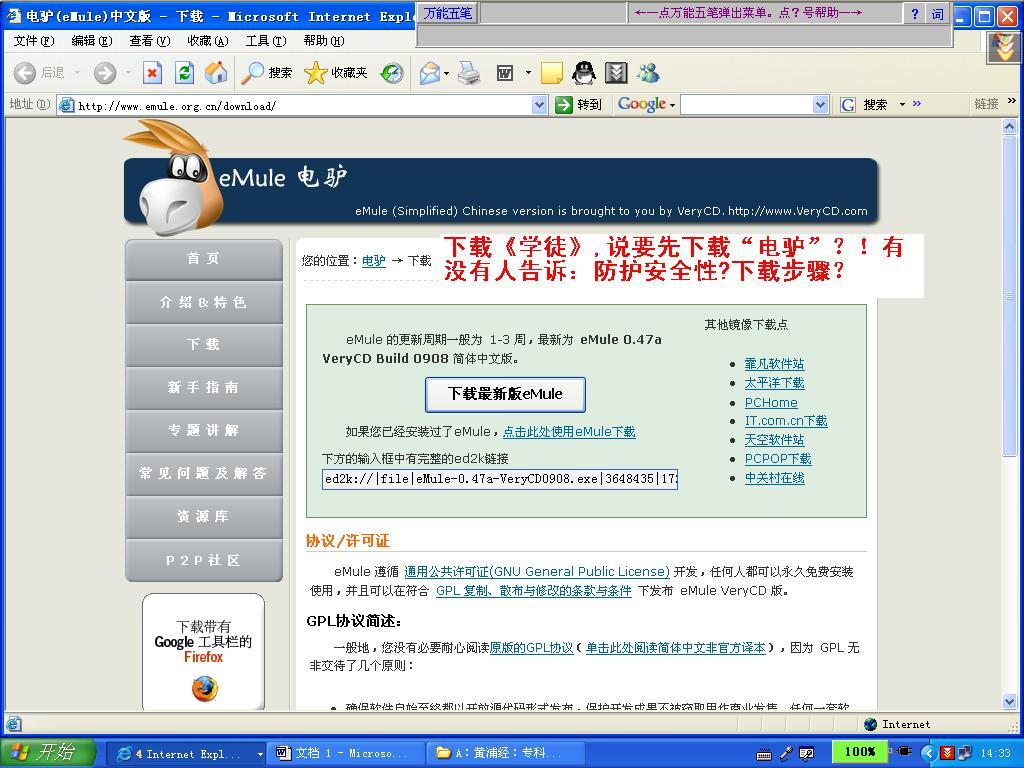Open the Word edit icon dropdown arrow
This screenshot has height=768, width=1024.
pos(528,72)
